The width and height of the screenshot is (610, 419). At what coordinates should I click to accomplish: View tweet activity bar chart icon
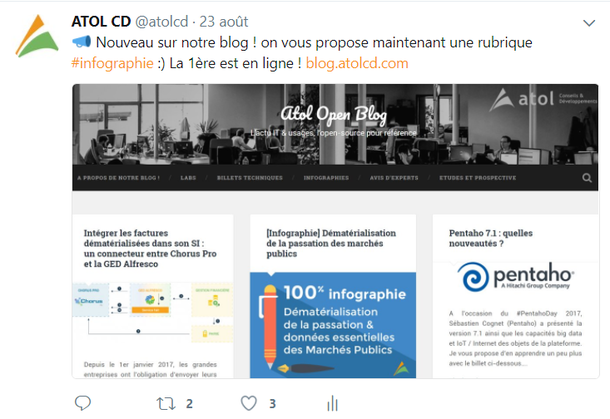click(333, 403)
